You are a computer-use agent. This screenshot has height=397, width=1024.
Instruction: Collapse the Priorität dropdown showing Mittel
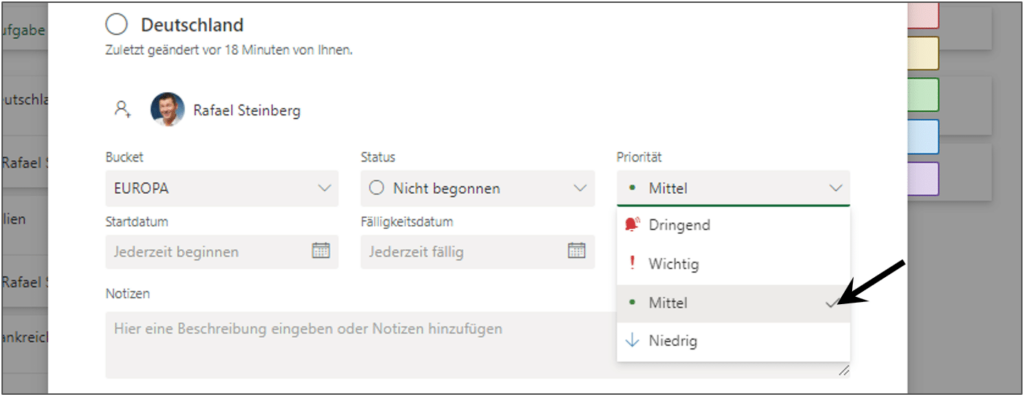[x=733, y=189]
